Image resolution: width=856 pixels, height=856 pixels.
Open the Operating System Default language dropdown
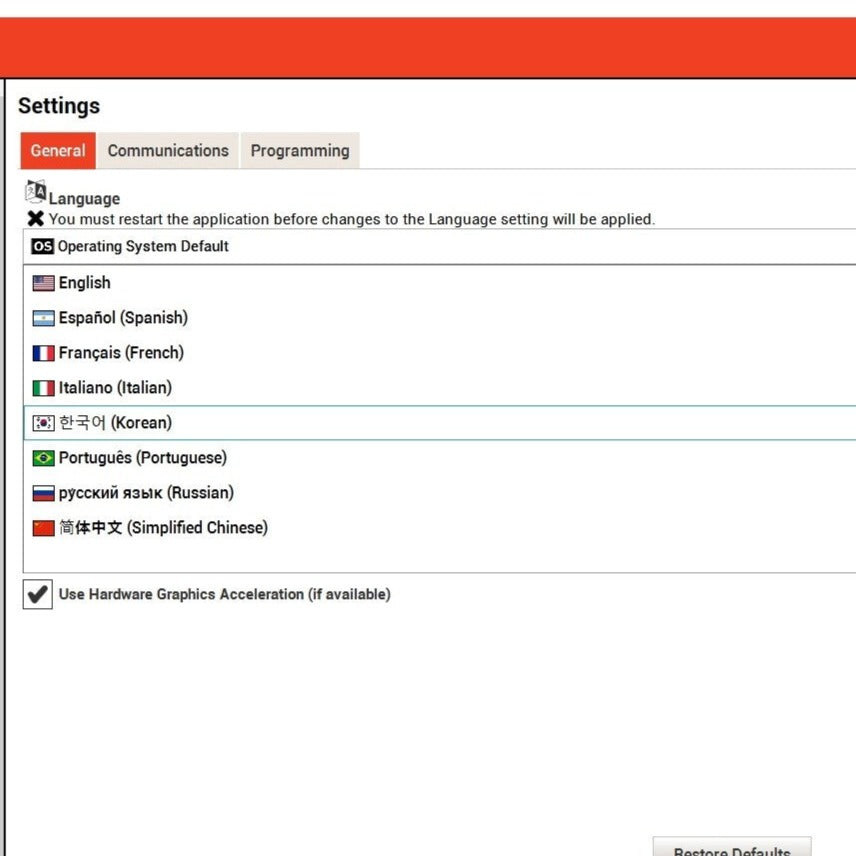440,246
